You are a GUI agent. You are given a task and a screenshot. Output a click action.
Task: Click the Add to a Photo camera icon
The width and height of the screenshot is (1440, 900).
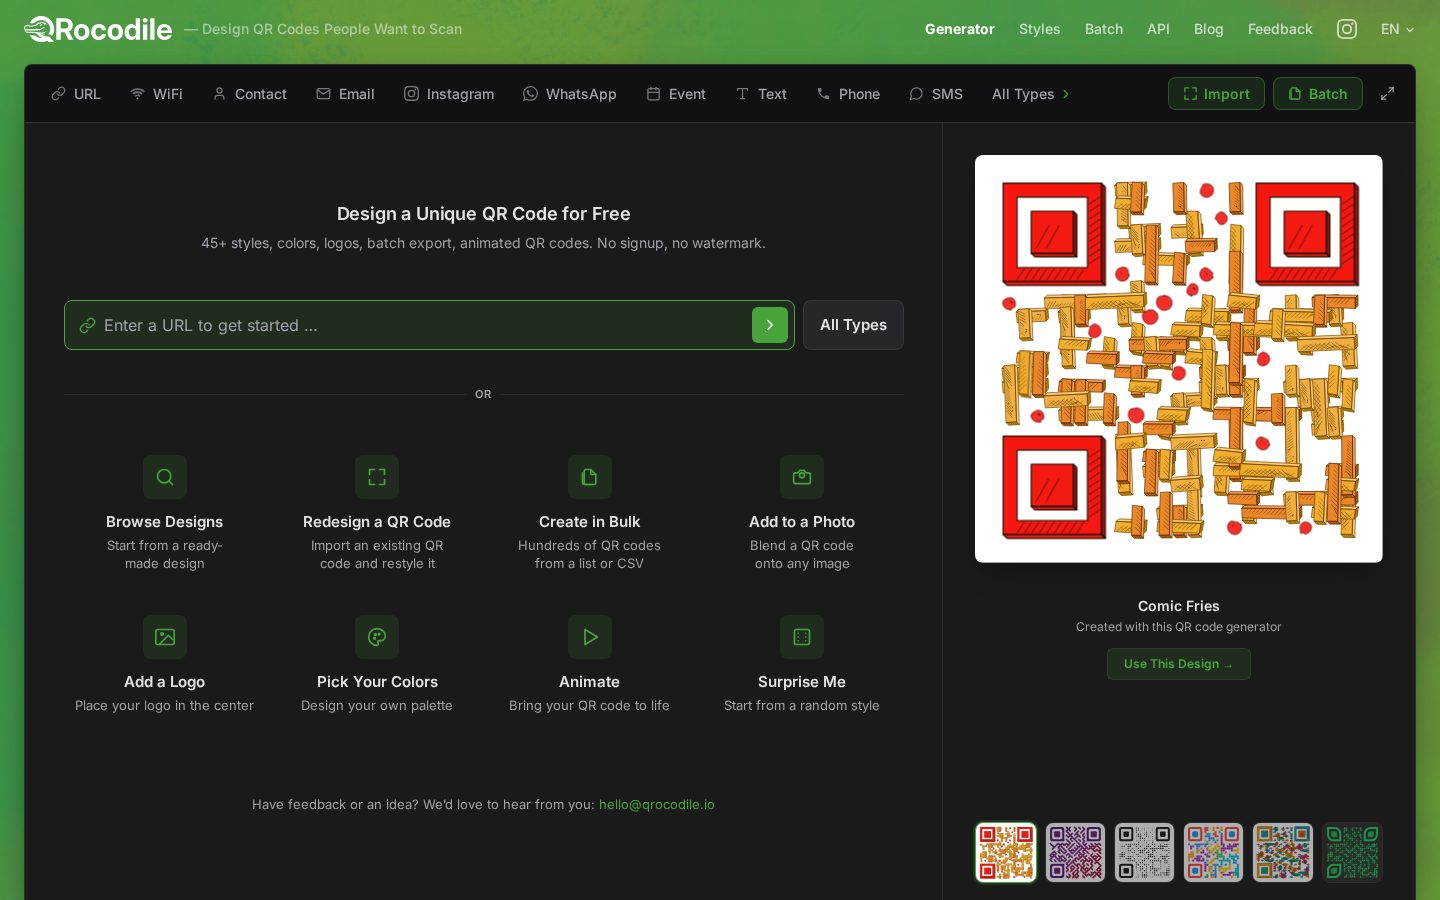click(802, 477)
